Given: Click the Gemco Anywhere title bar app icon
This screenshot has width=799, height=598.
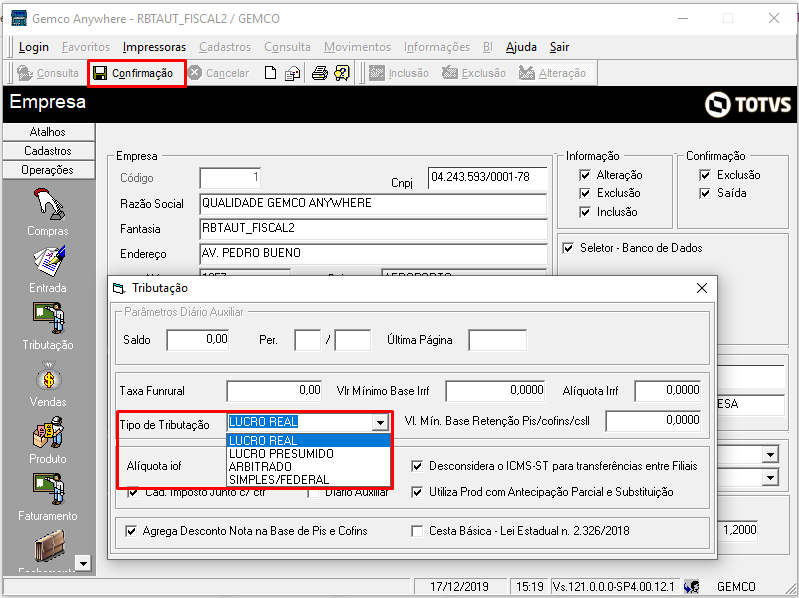Looking at the screenshot, I should [19, 18].
